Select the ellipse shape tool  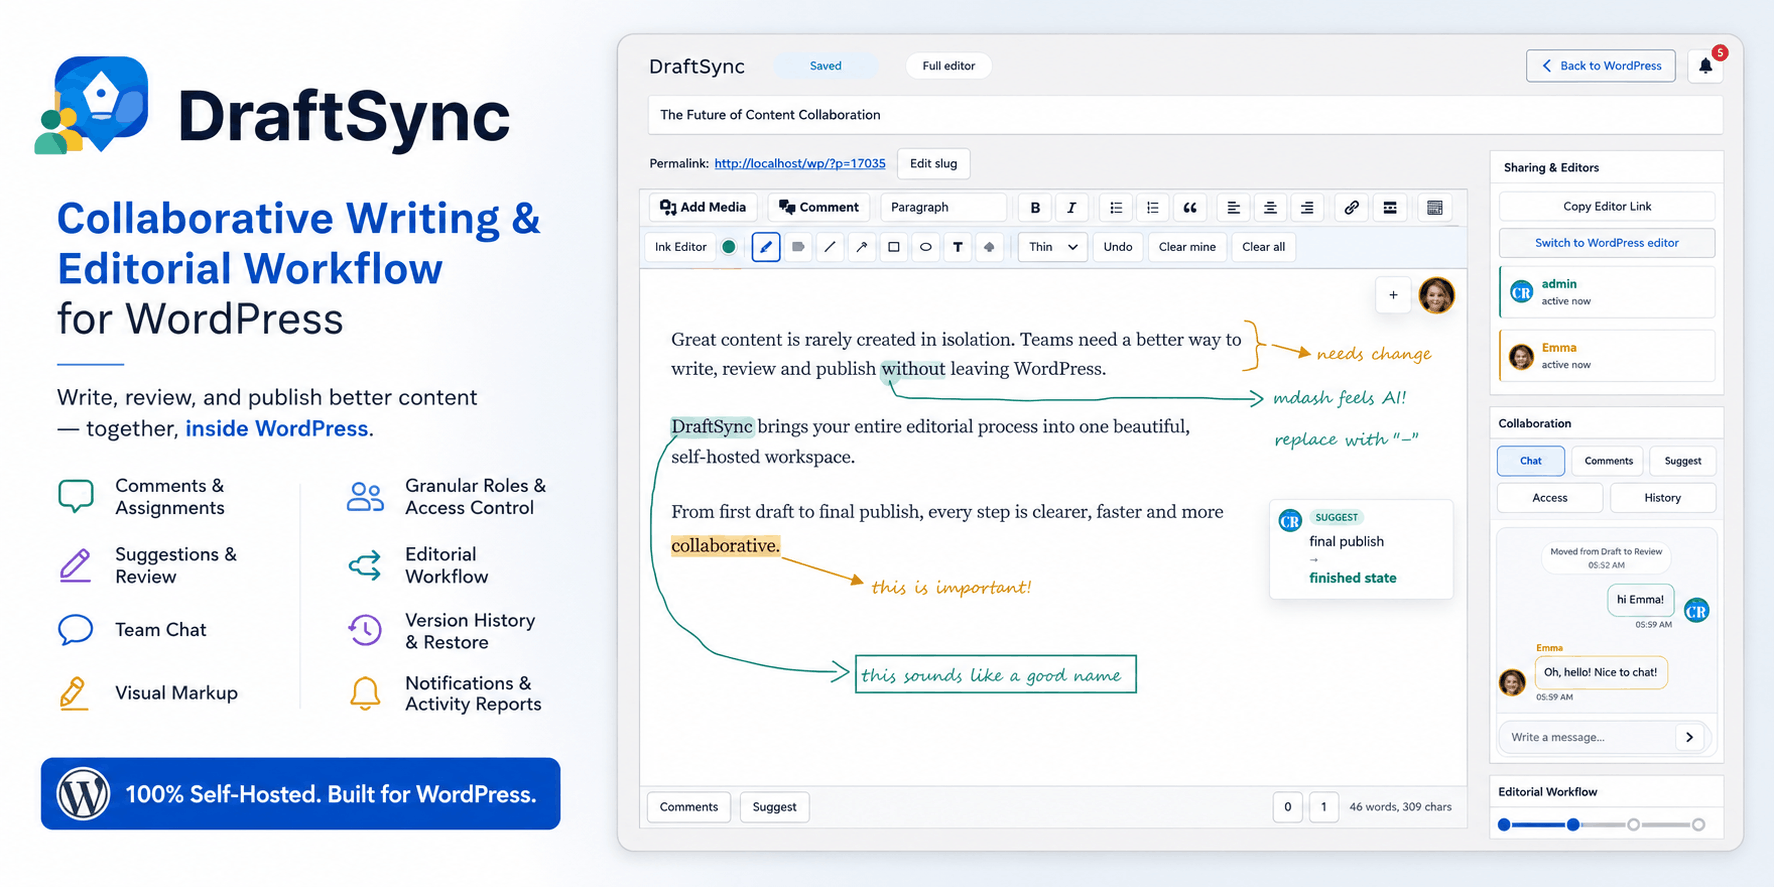[x=926, y=247]
